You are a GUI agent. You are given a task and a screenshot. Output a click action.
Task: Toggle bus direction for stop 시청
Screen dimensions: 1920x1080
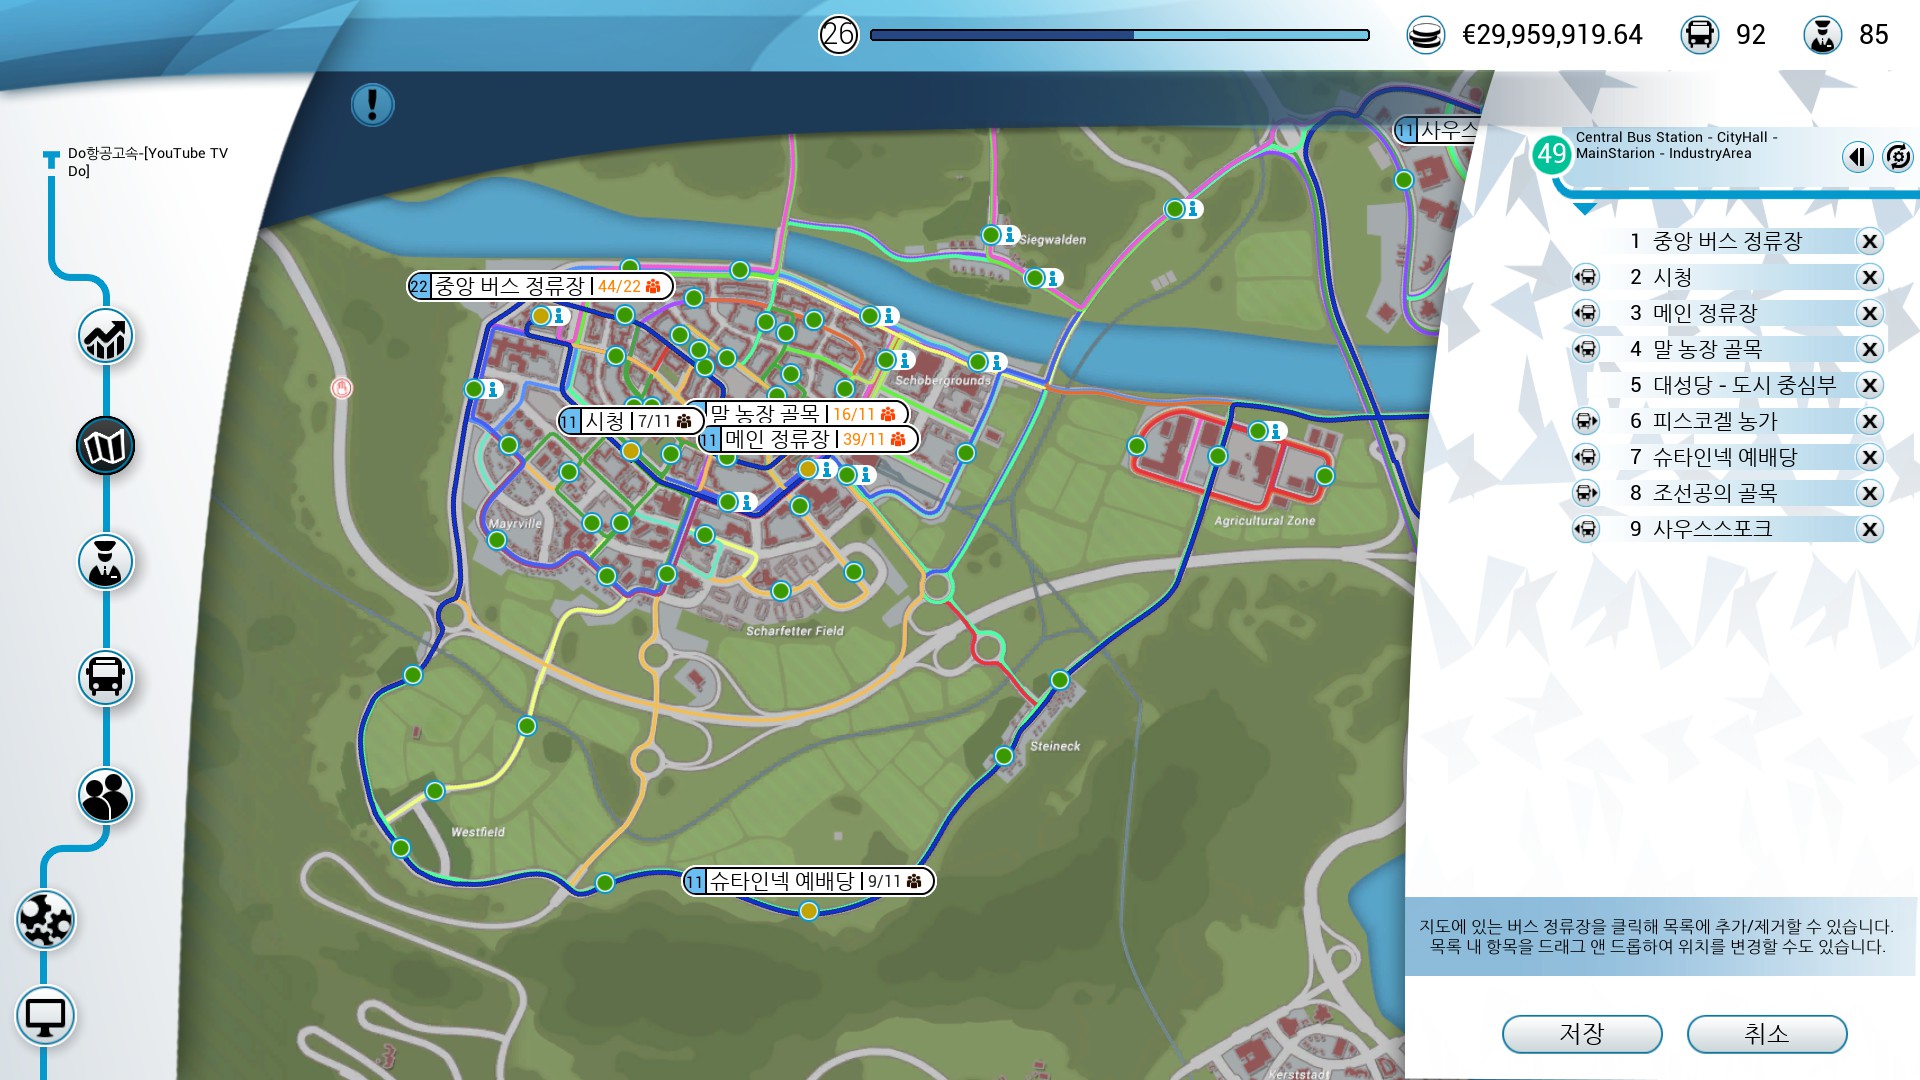1586,277
